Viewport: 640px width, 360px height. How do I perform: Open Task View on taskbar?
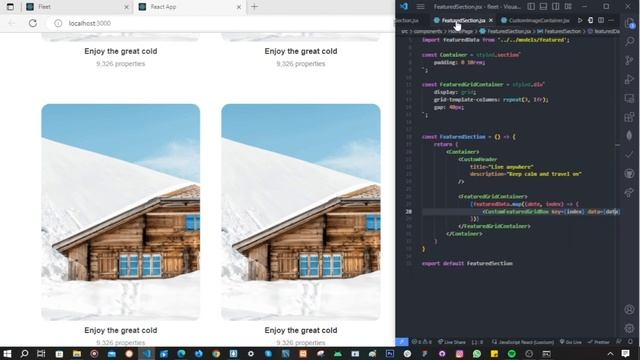pyautogui.click(x=41, y=353)
